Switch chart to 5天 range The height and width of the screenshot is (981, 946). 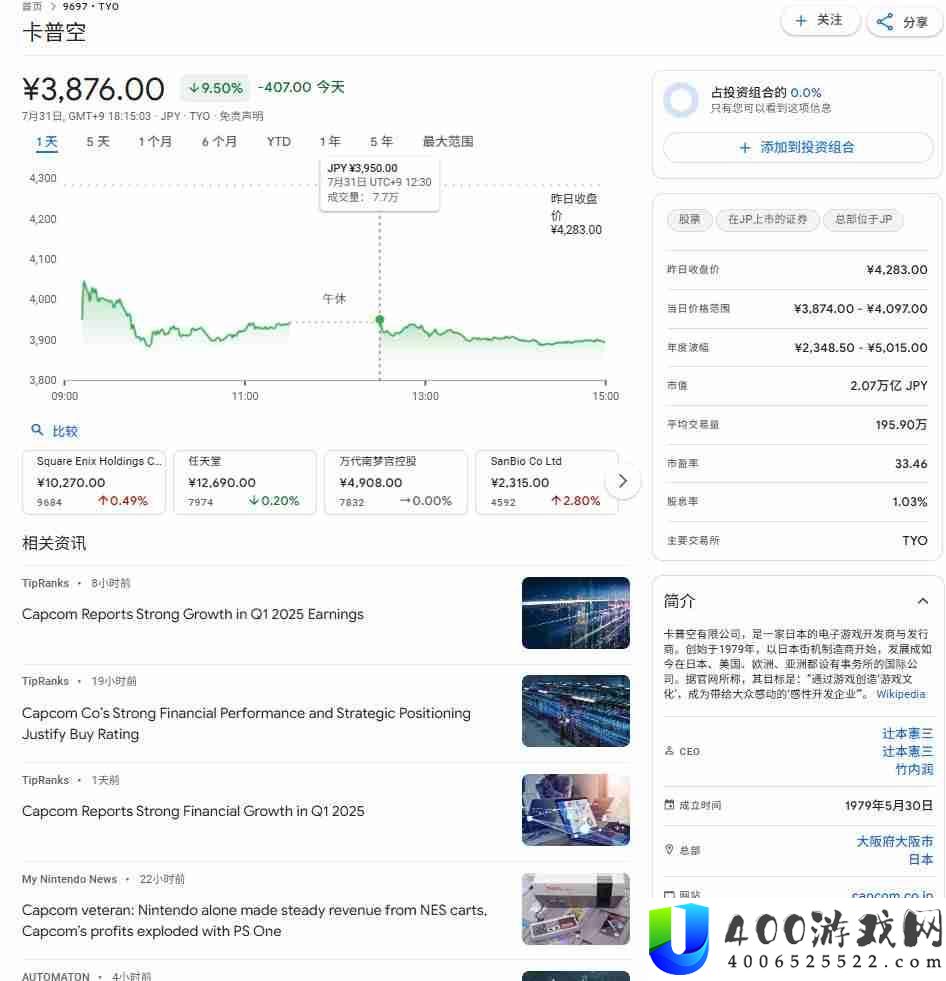(98, 142)
